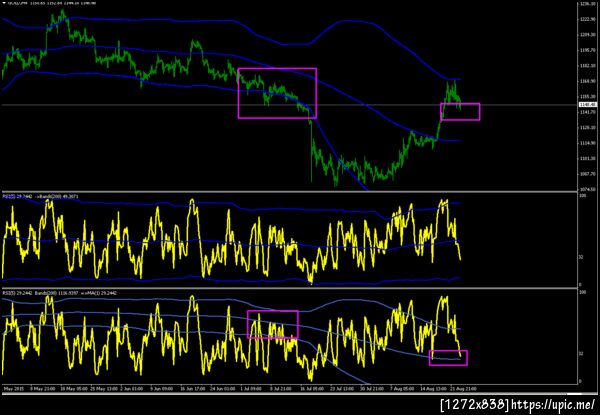Click the 30 Jul 21:00 time label

pos(372,388)
